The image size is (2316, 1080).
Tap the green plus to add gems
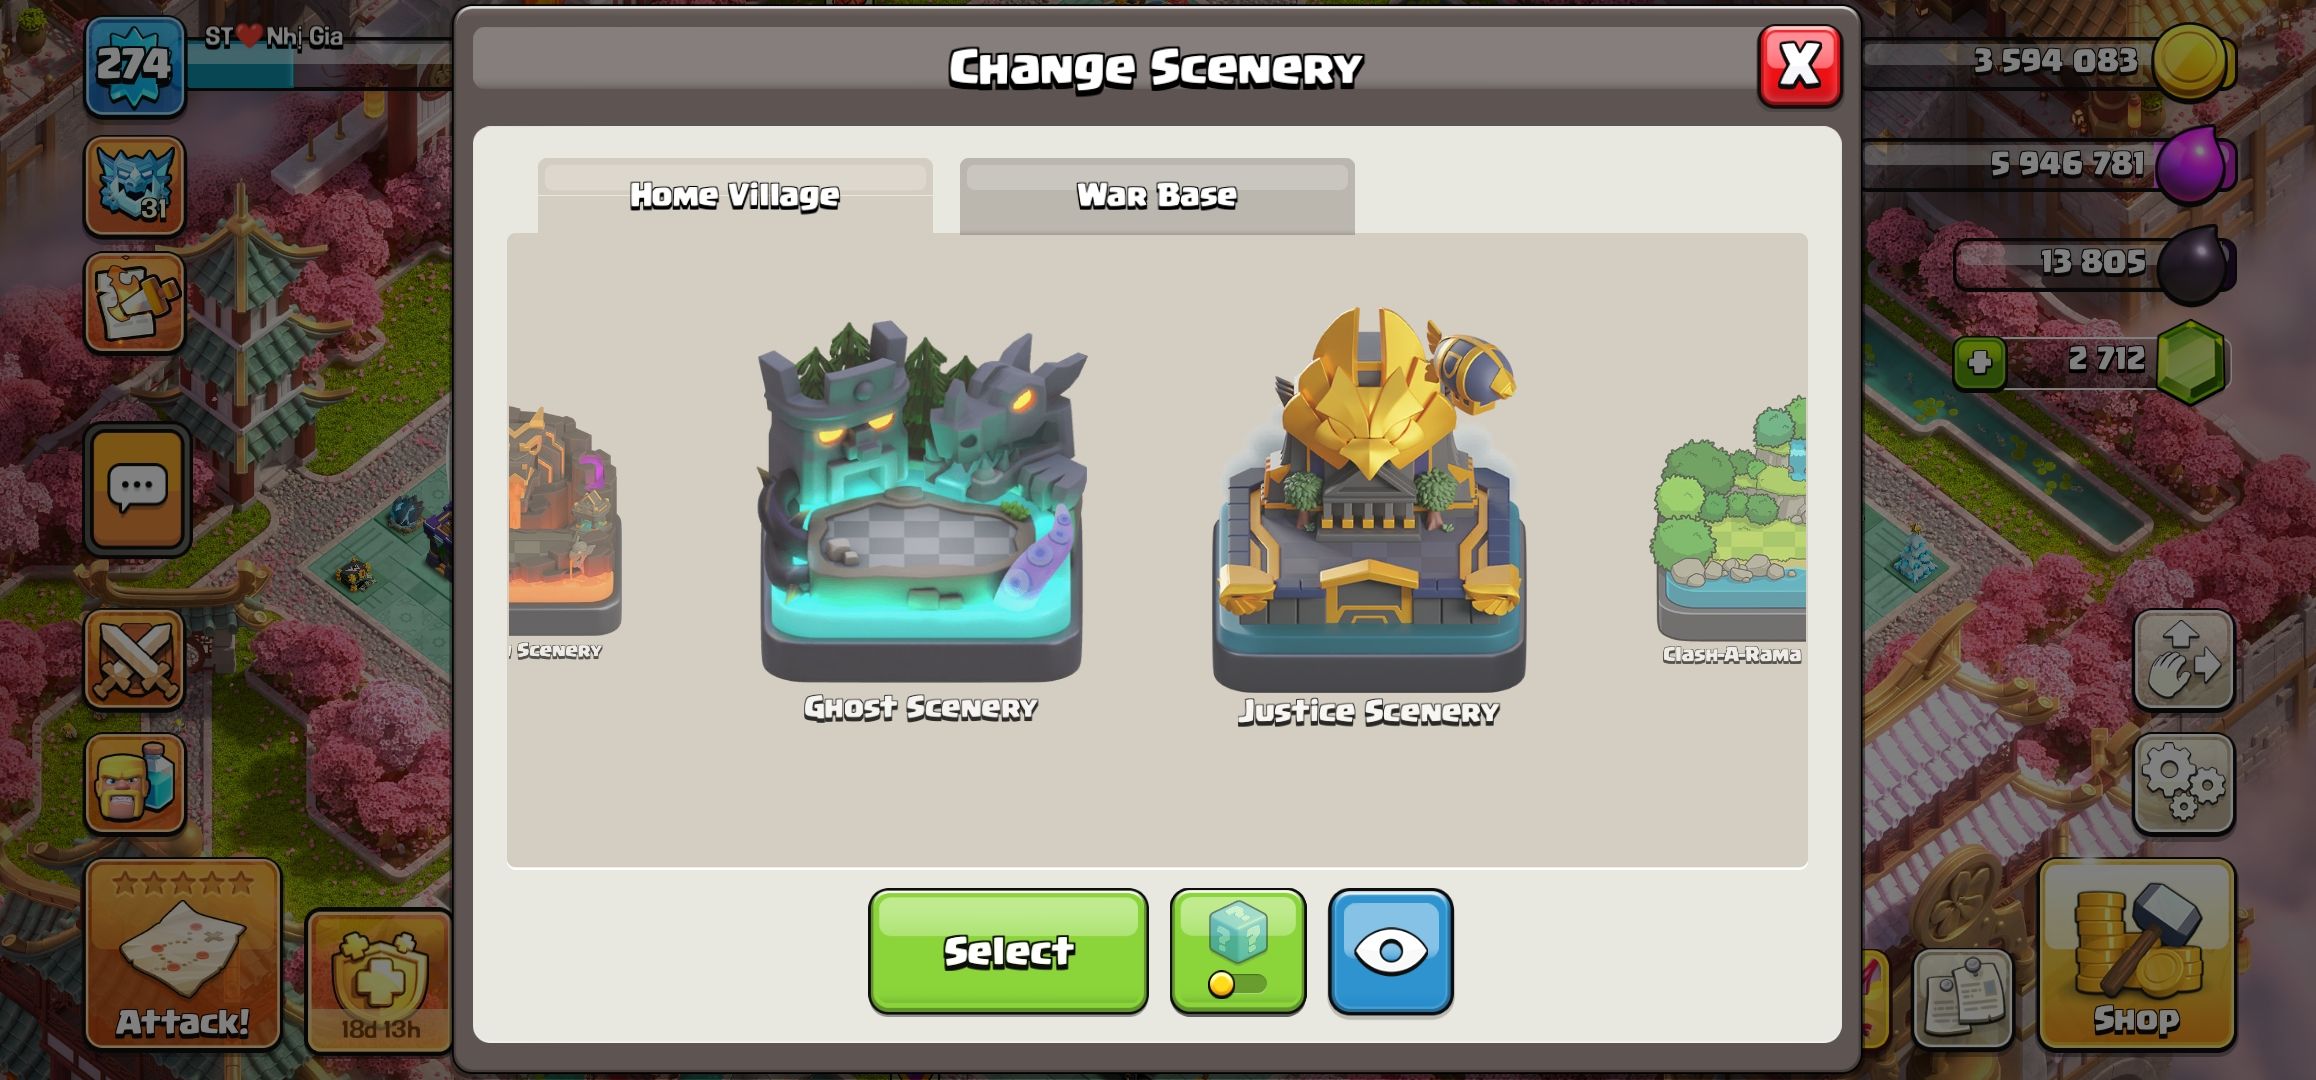(1980, 362)
